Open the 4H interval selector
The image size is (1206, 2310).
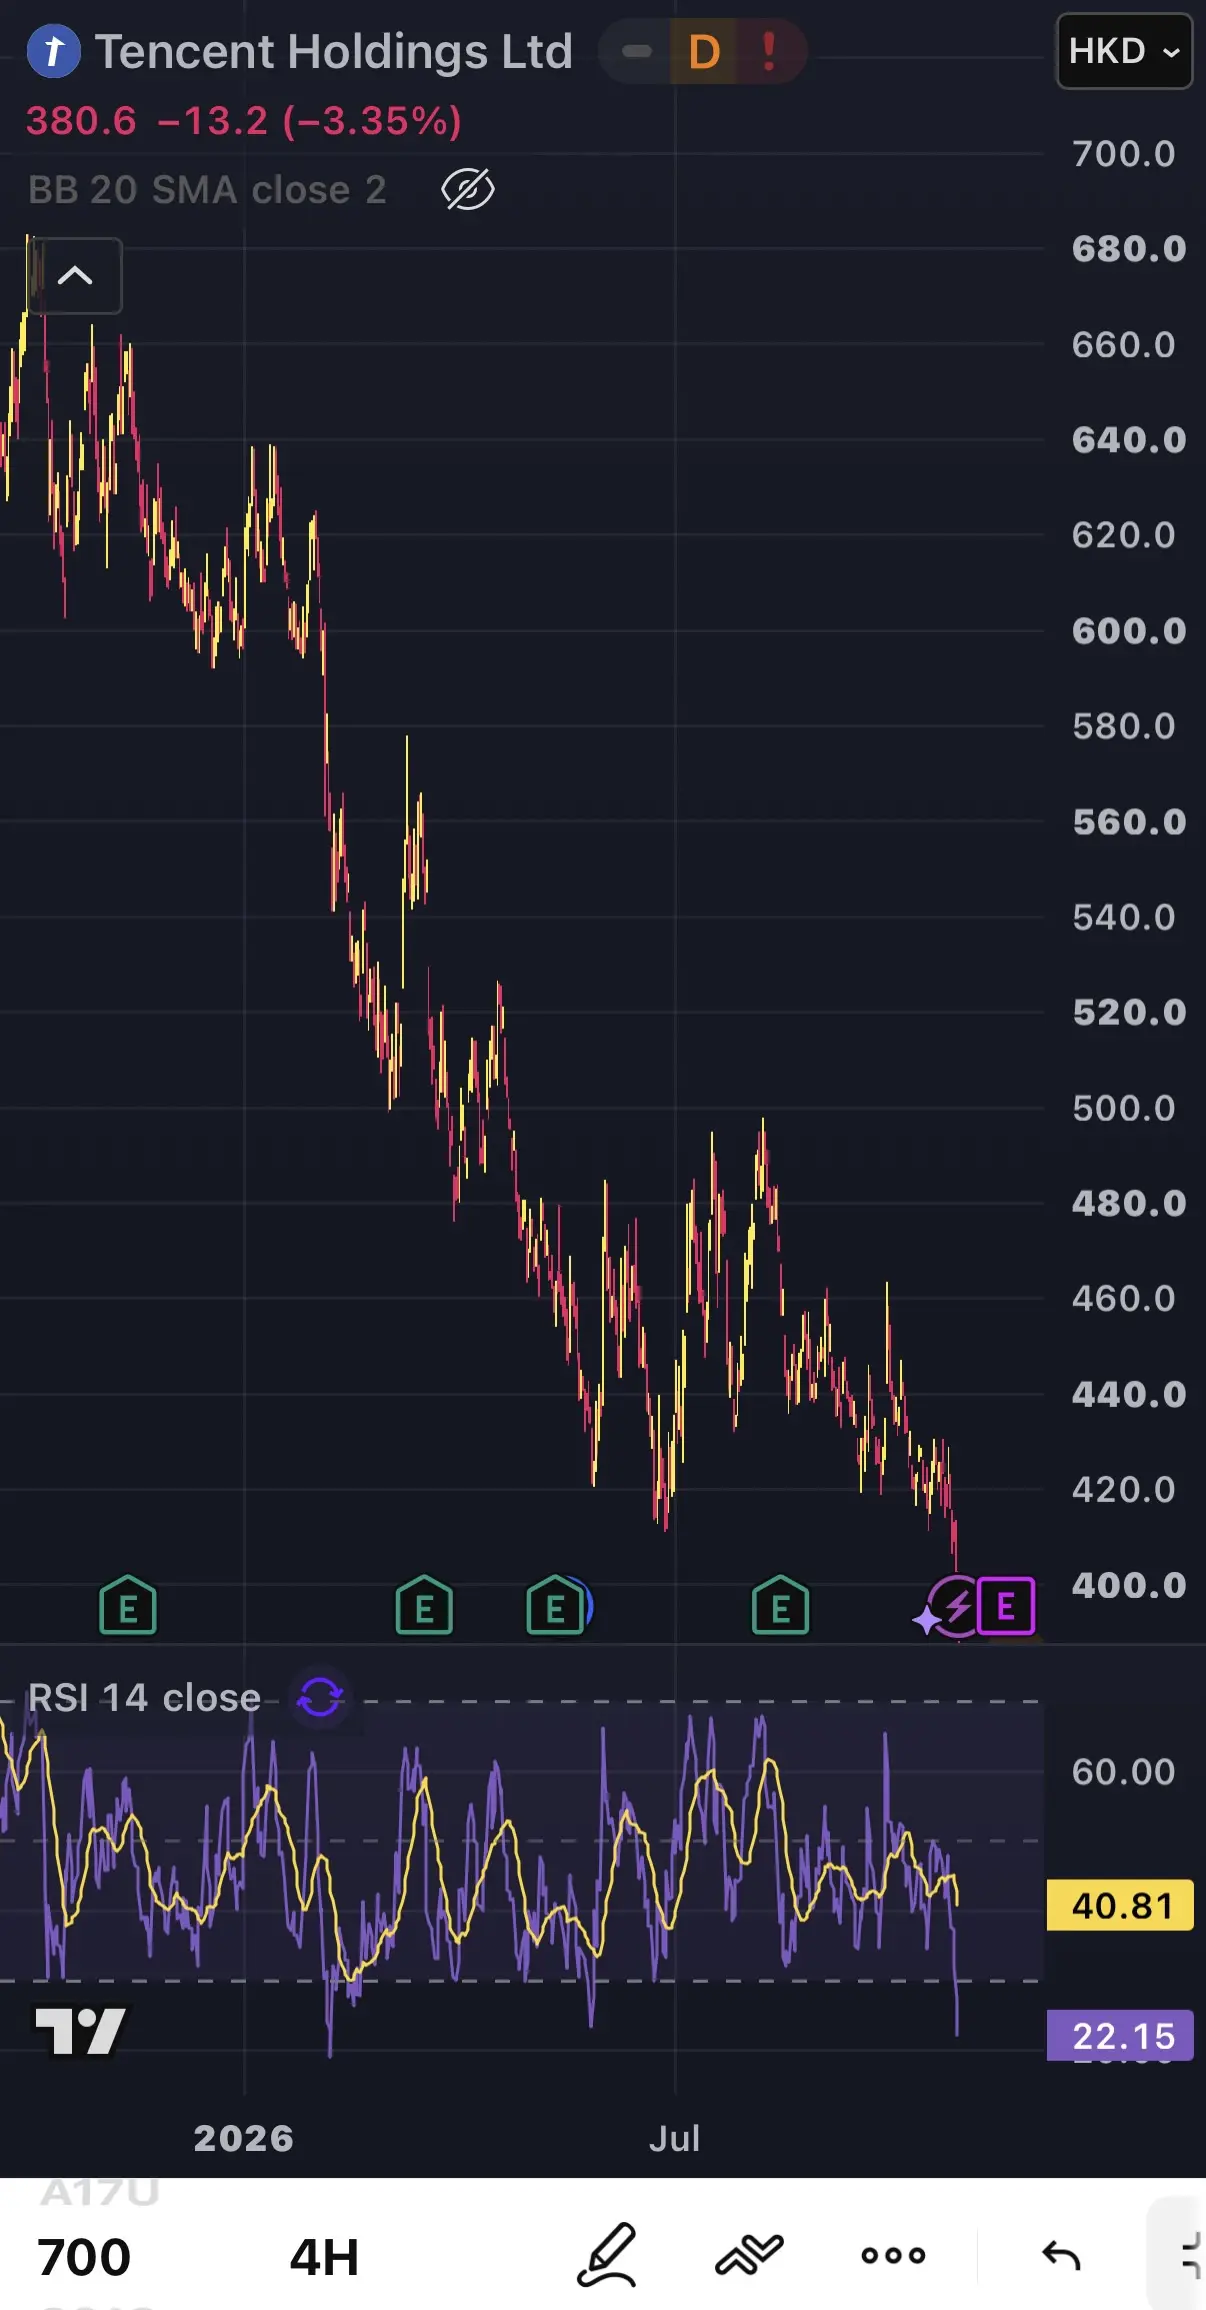324,2258
